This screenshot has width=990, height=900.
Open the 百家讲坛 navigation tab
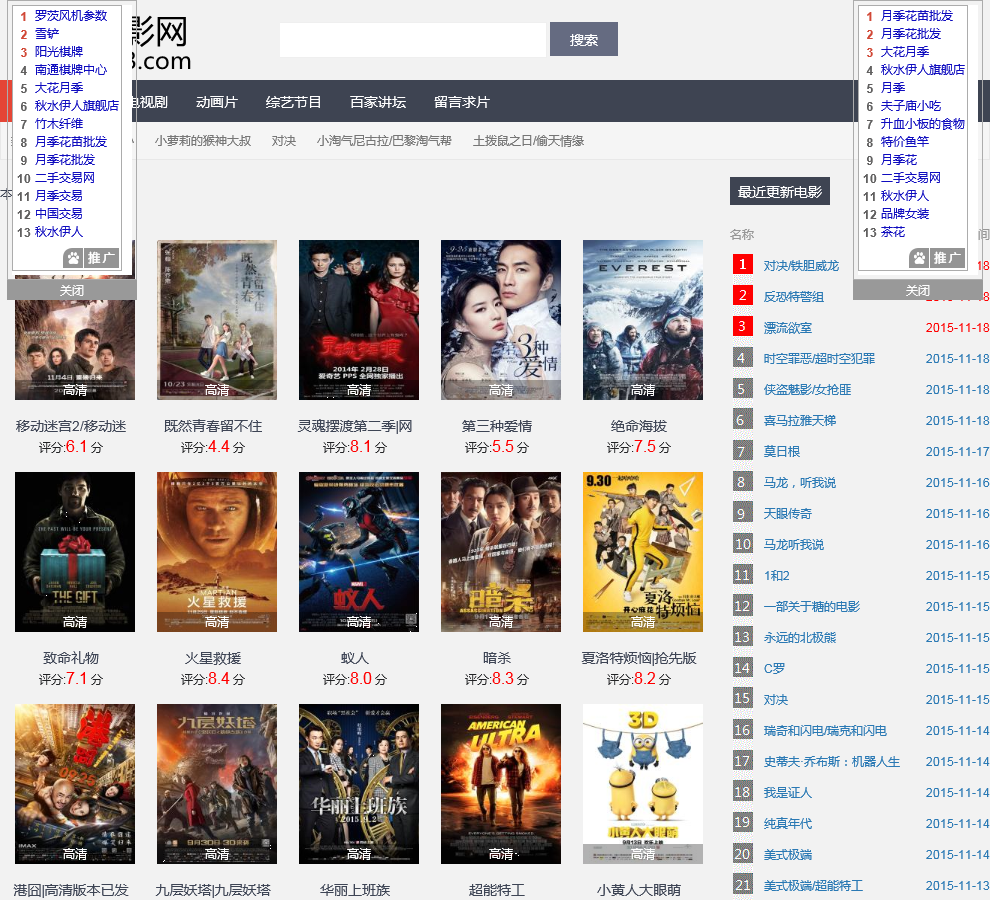click(378, 102)
